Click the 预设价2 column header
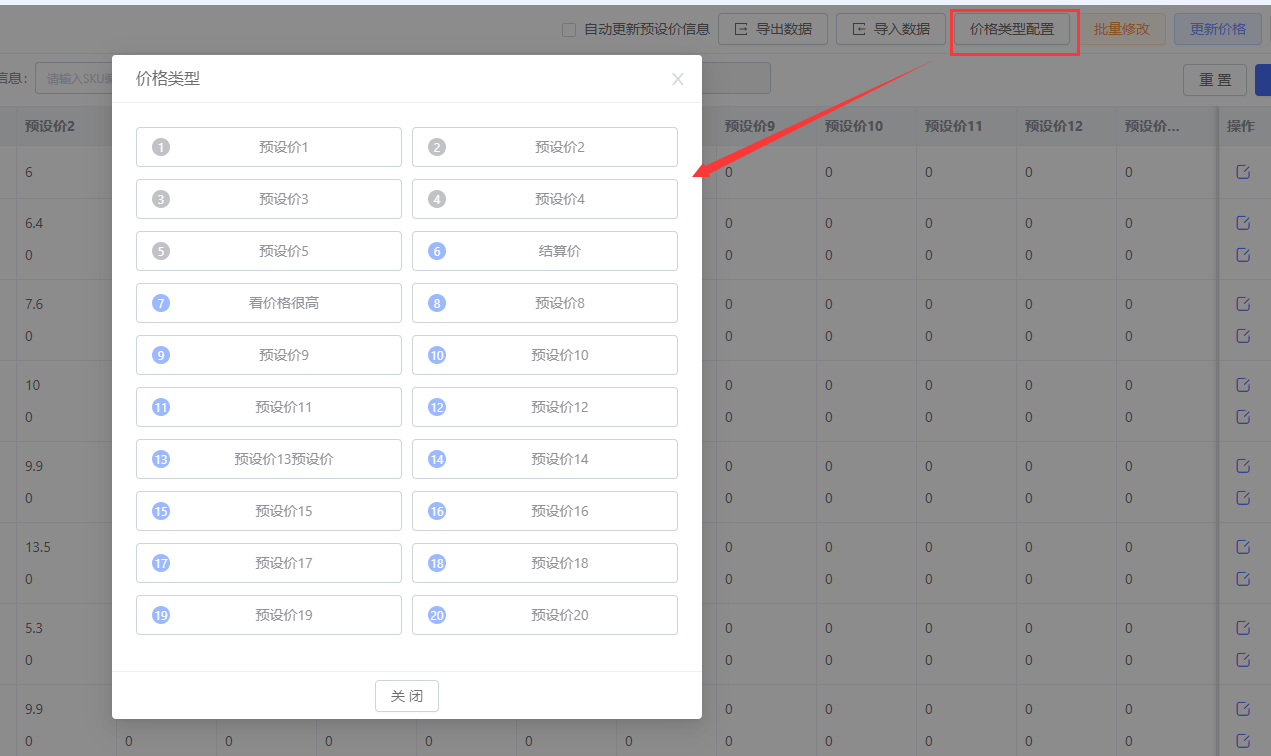The width and height of the screenshot is (1271, 756). 50,126
